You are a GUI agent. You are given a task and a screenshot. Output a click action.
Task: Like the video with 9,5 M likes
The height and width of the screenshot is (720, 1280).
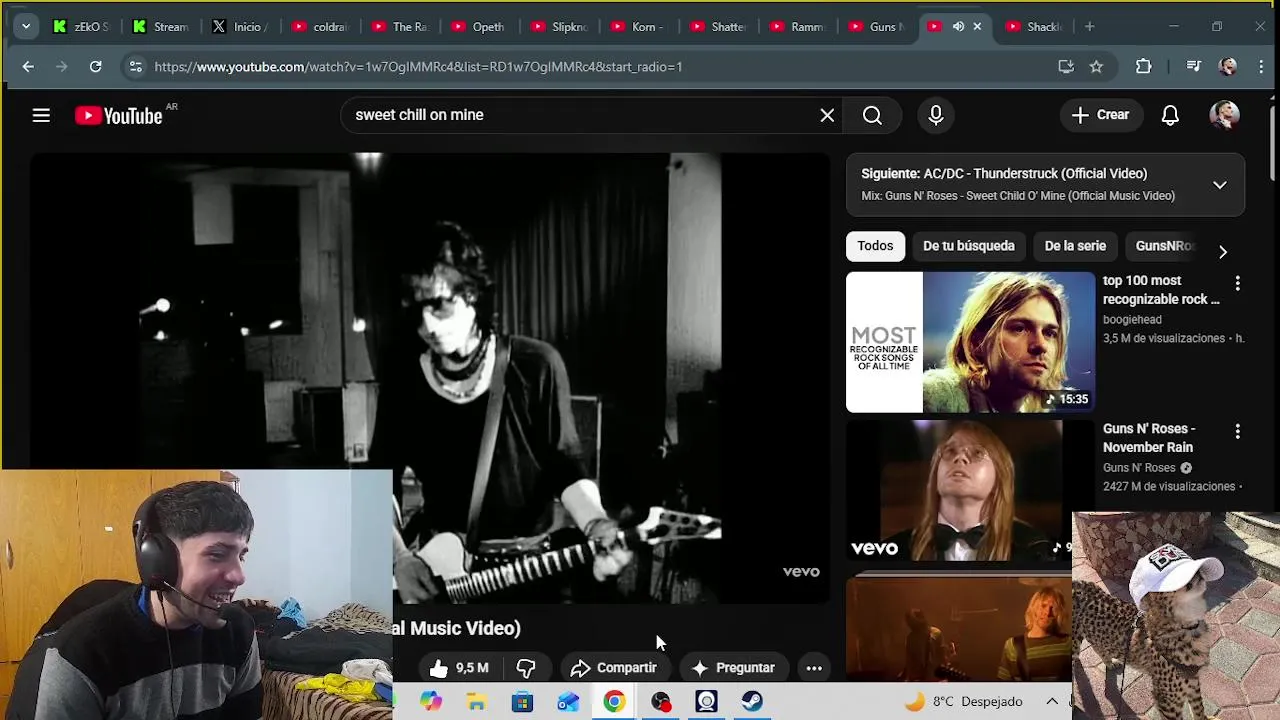tap(458, 668)
